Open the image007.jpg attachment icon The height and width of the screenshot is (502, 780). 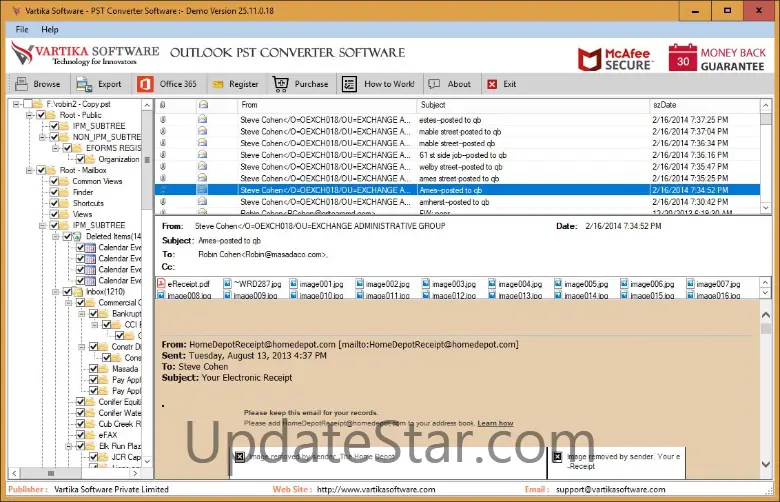point(690,284)
